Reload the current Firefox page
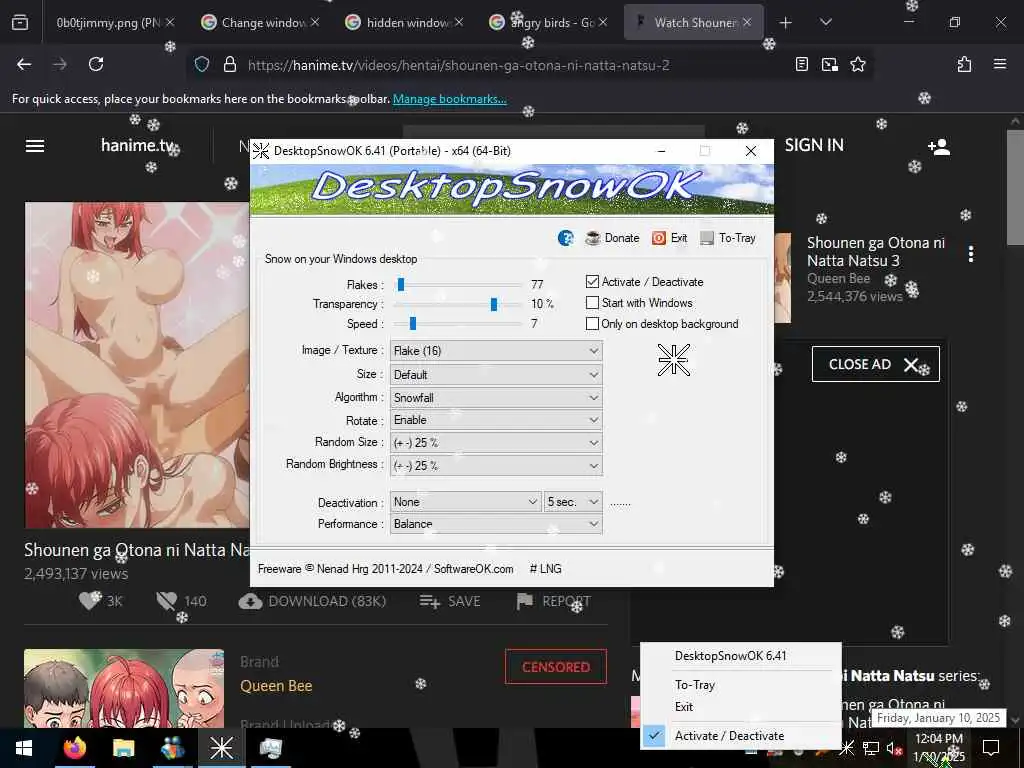1024x768 pixels. [x=96, y=64]
